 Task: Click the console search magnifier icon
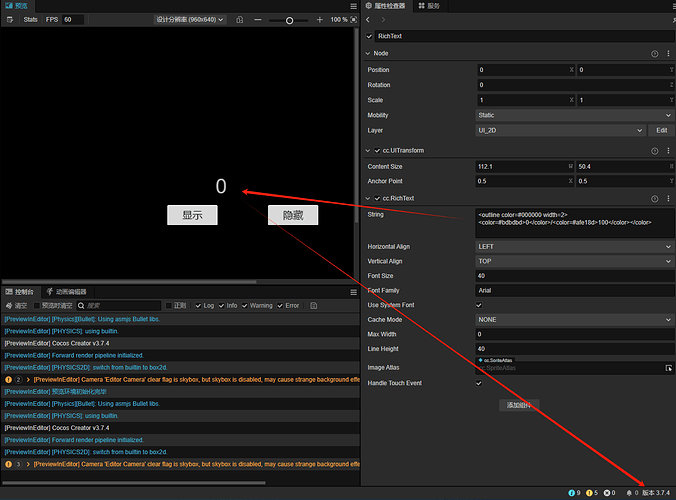point(81,306)
